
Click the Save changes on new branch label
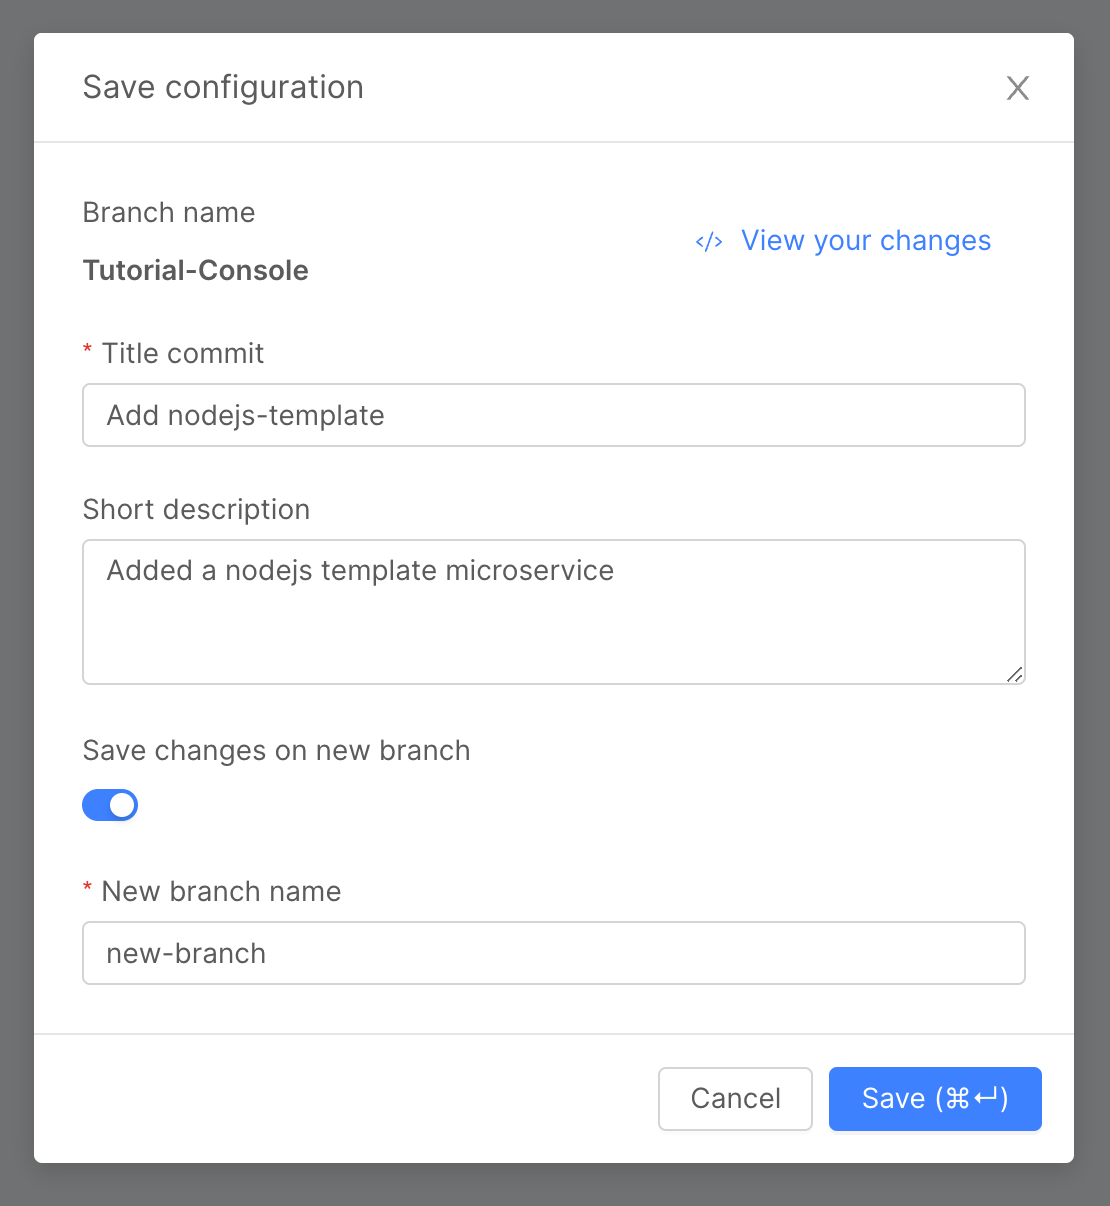276,750
